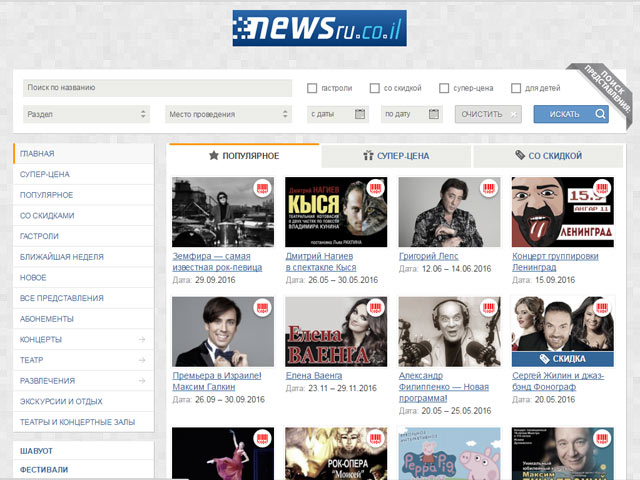Click the 'по дату' date field
The image size is (640, 480).
(411, 114)
